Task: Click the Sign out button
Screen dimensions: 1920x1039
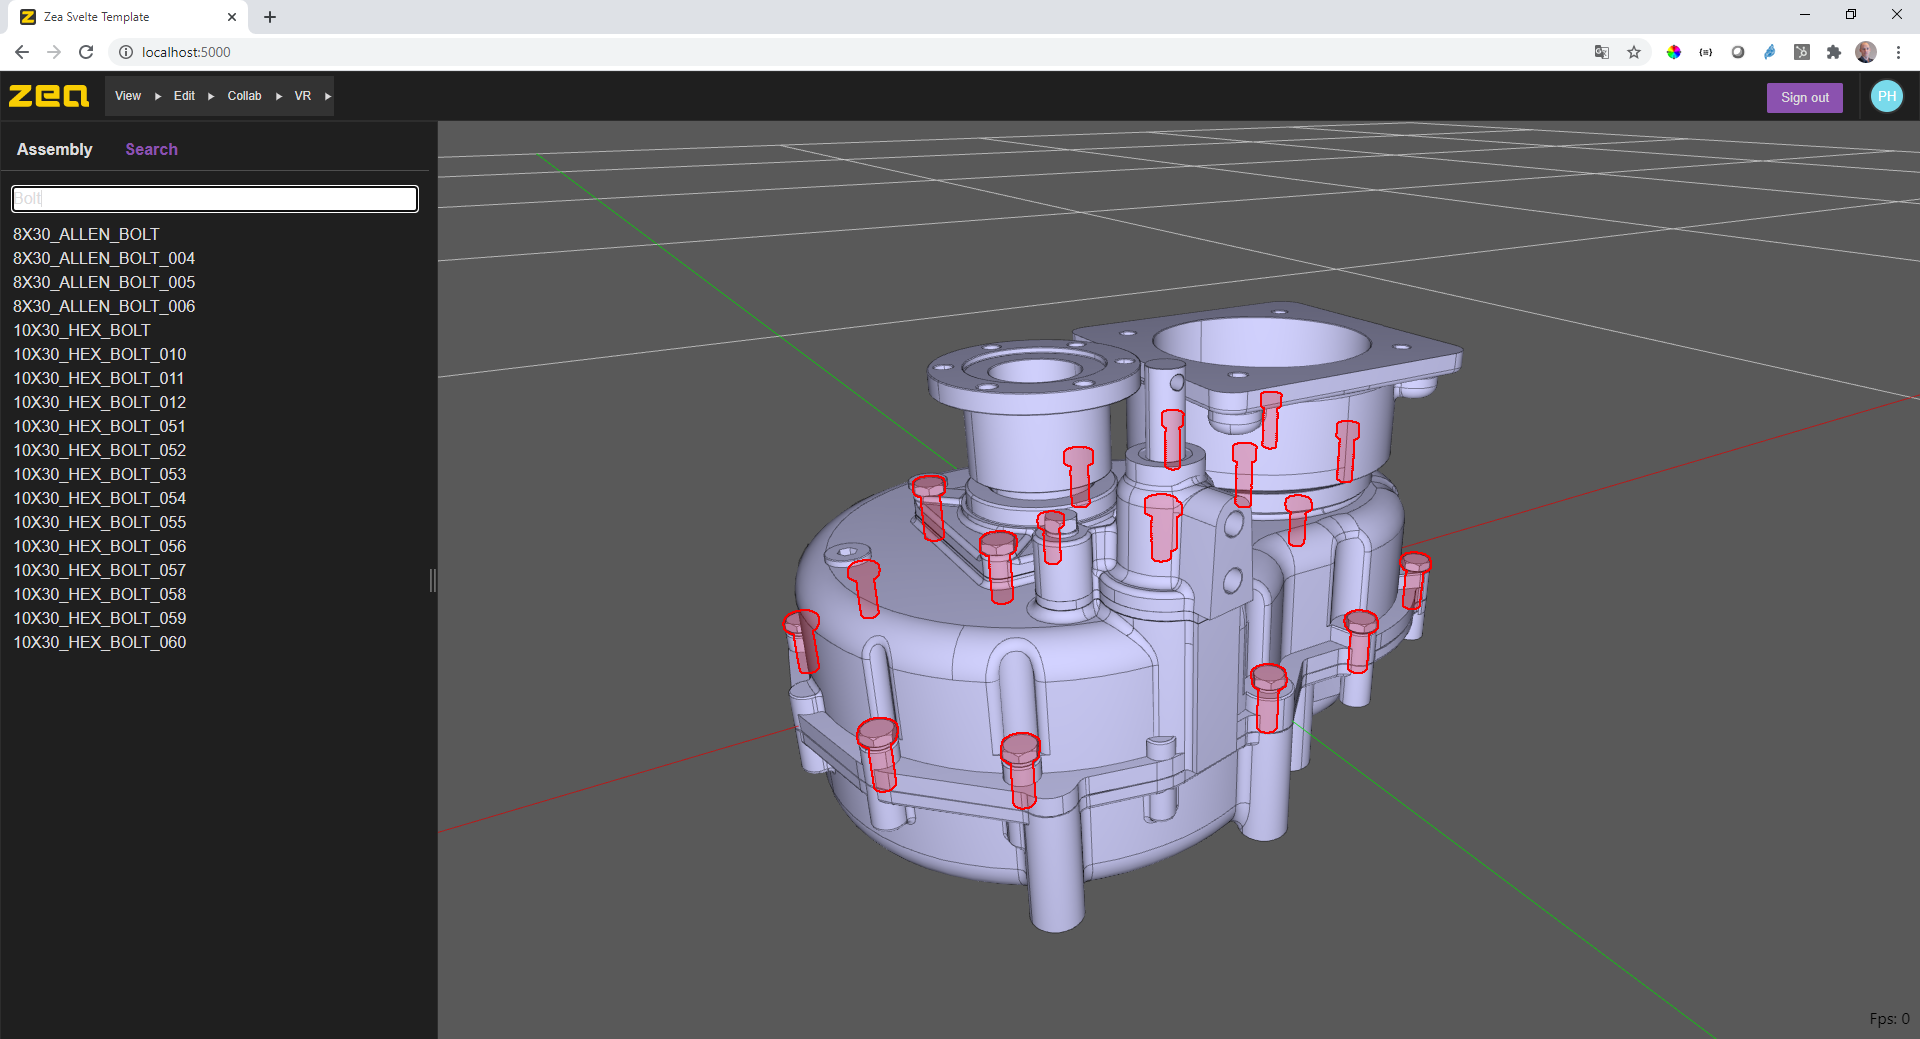Action: (x=1804, y=97)
